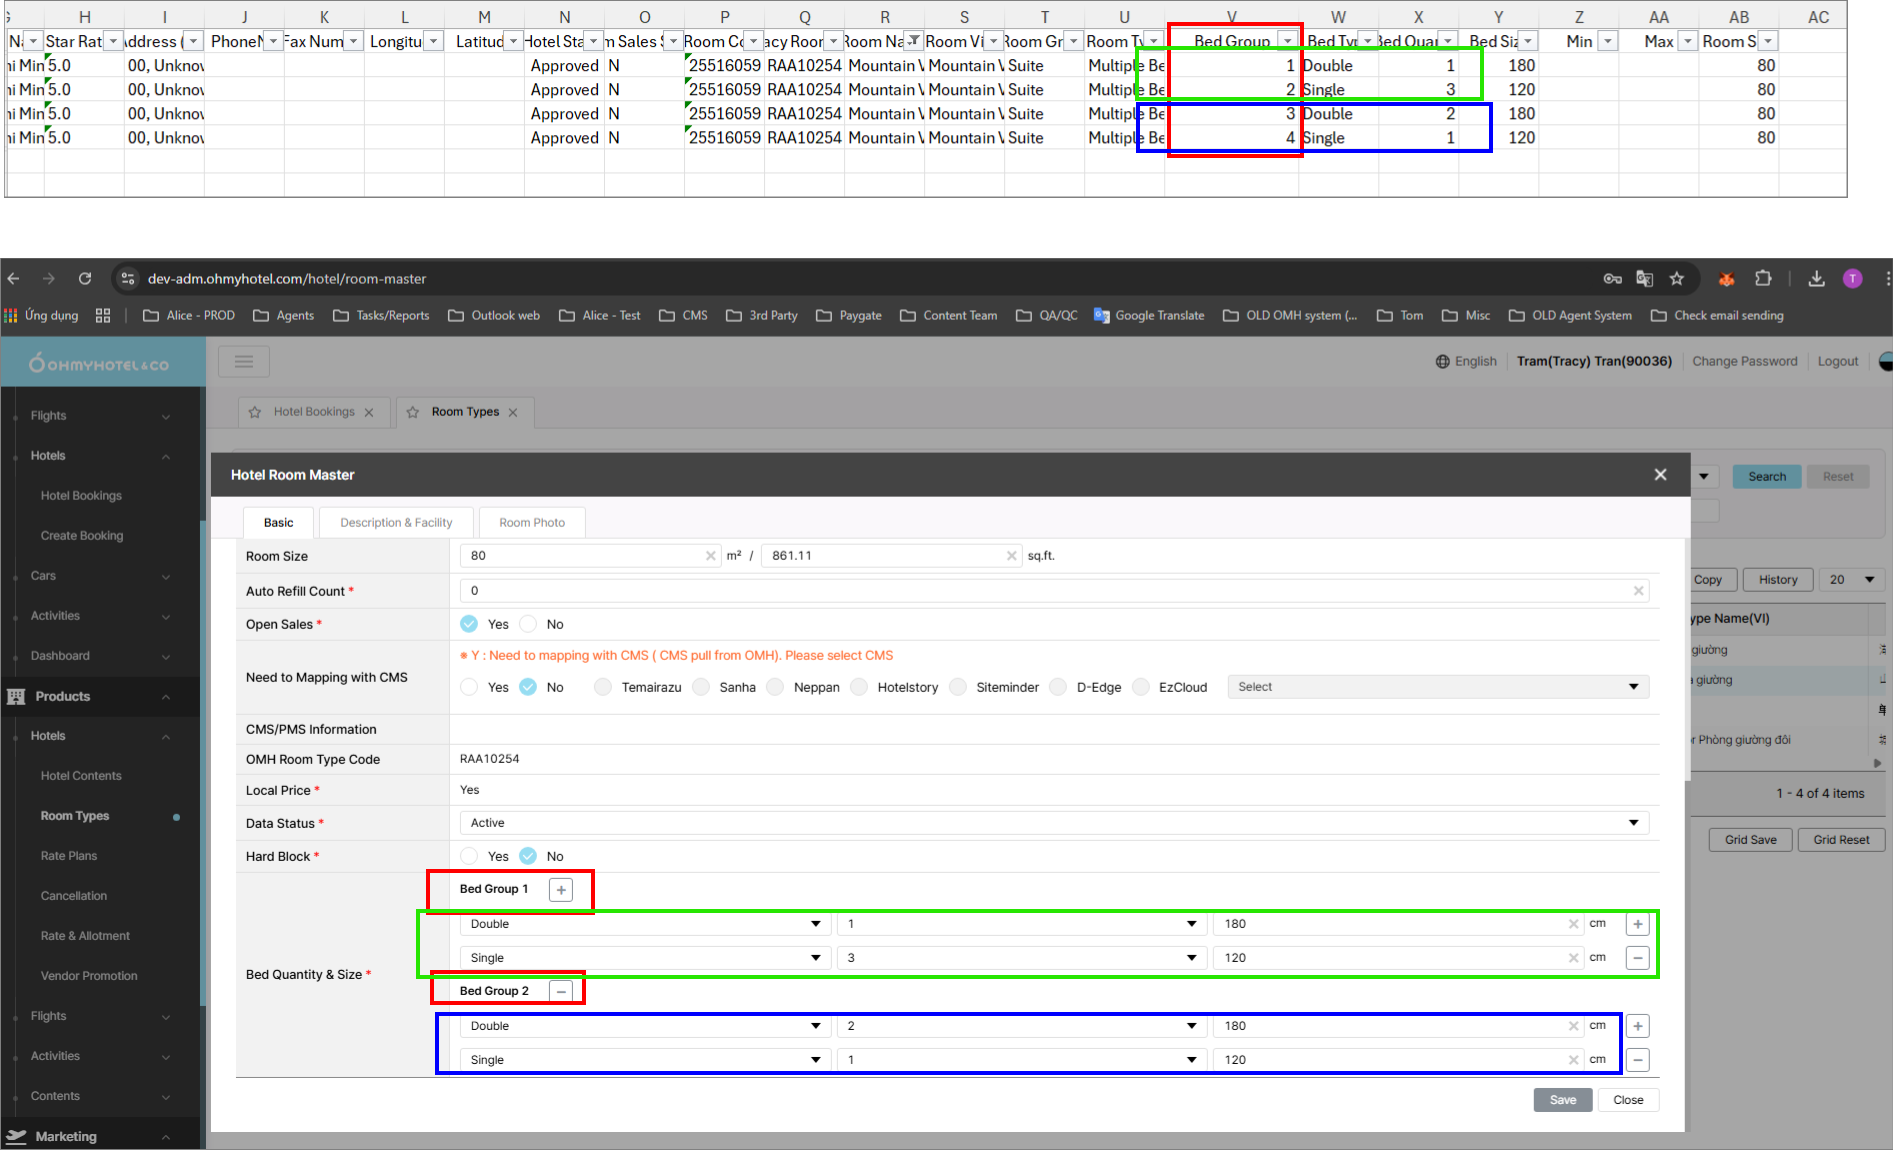Select Yes for Hard Block
Viewport: 1893px width, 1150px height.
[x=469, y=856]
